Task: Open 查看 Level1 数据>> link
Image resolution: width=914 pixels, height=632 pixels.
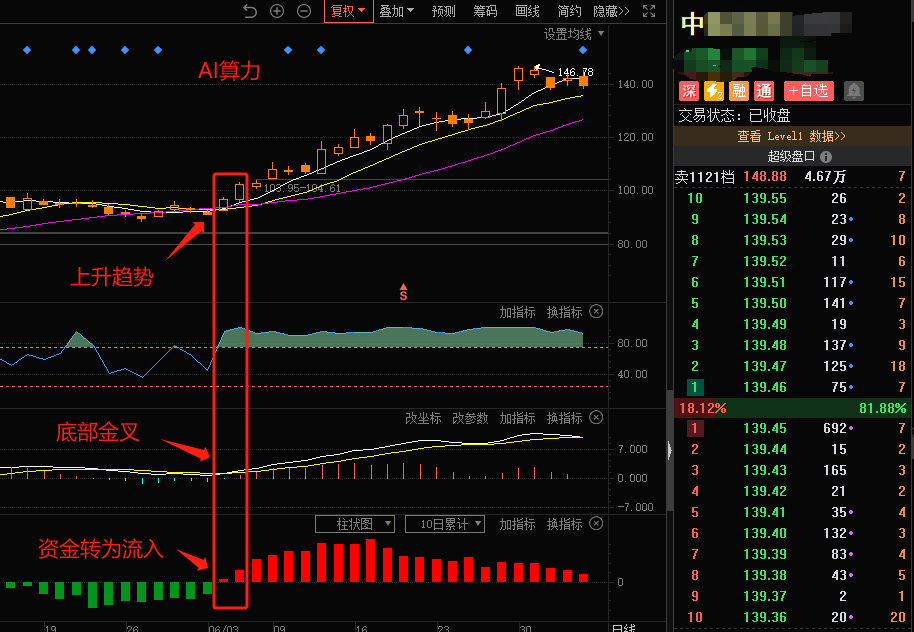Action: pos(791,136)
